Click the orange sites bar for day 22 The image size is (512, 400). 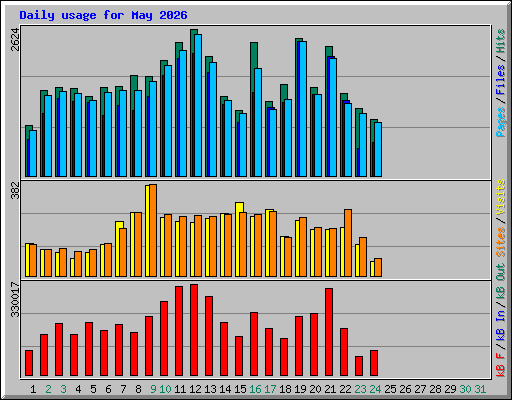point(348,243)
